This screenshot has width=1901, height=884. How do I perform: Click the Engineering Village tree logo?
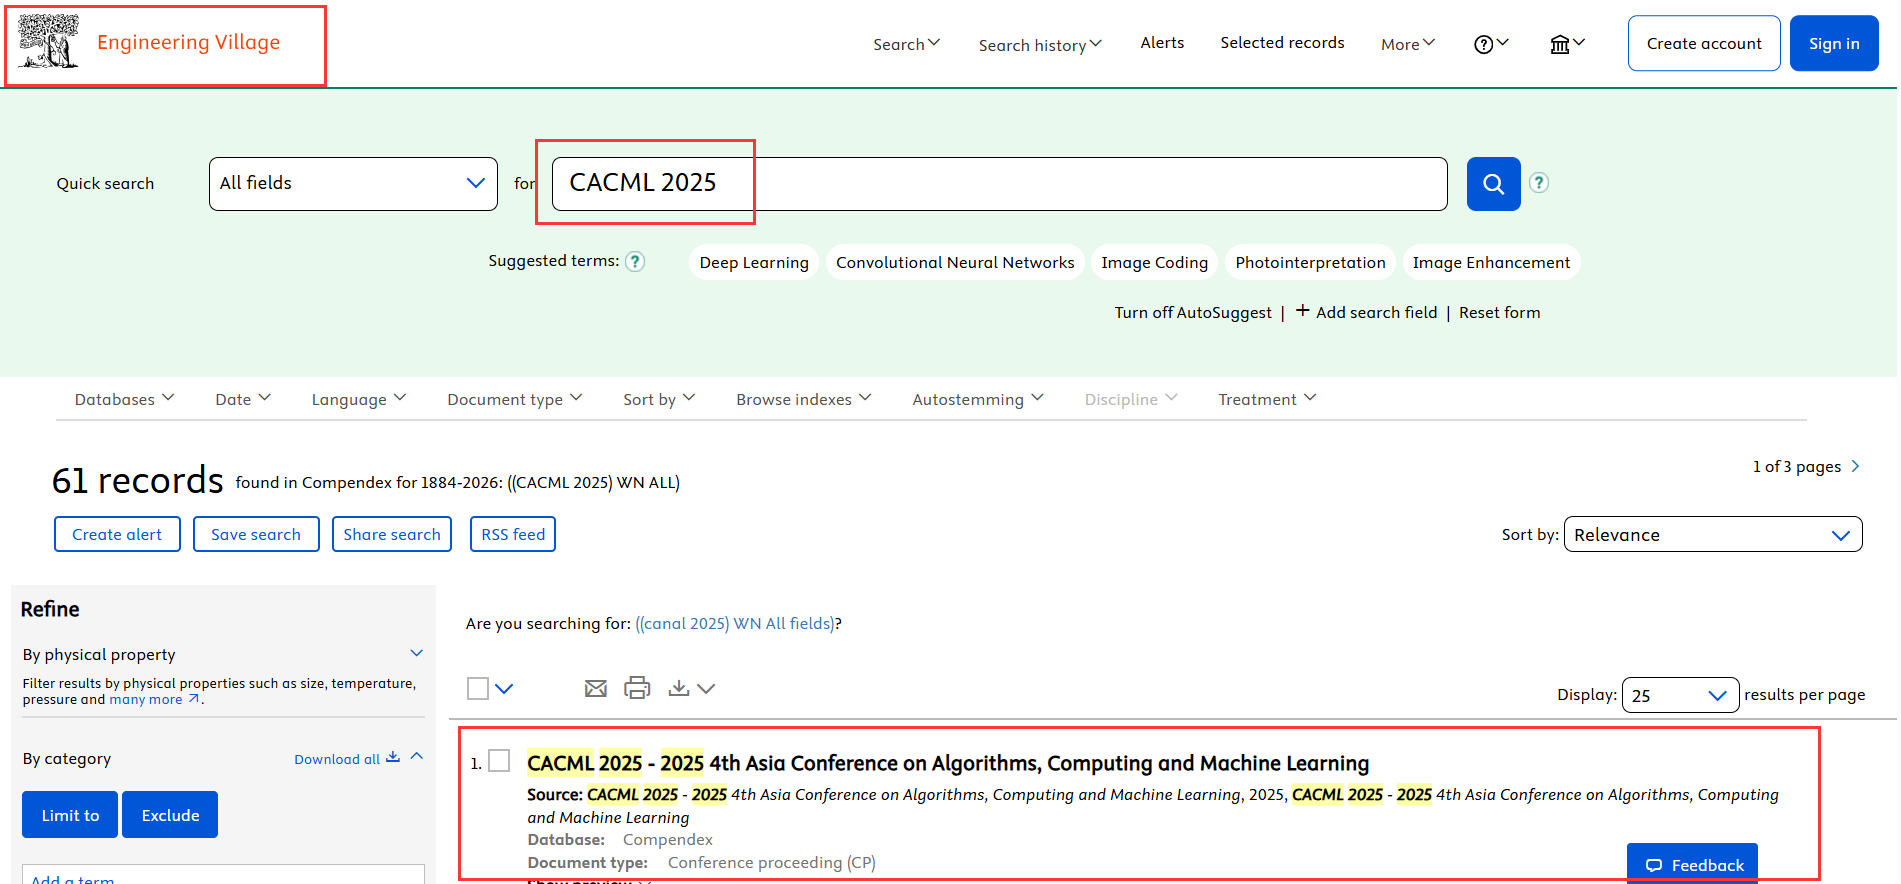47,42
